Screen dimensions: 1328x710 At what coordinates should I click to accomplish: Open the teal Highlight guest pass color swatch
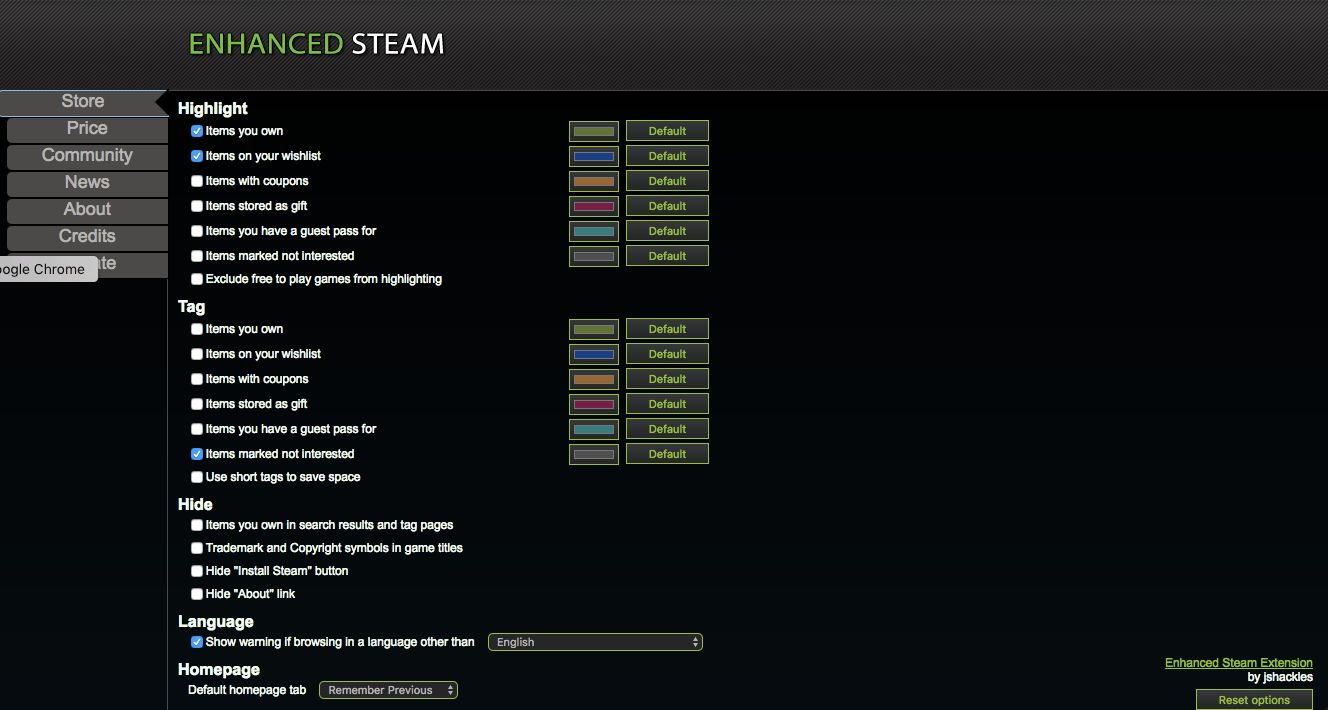coord(594,231)
